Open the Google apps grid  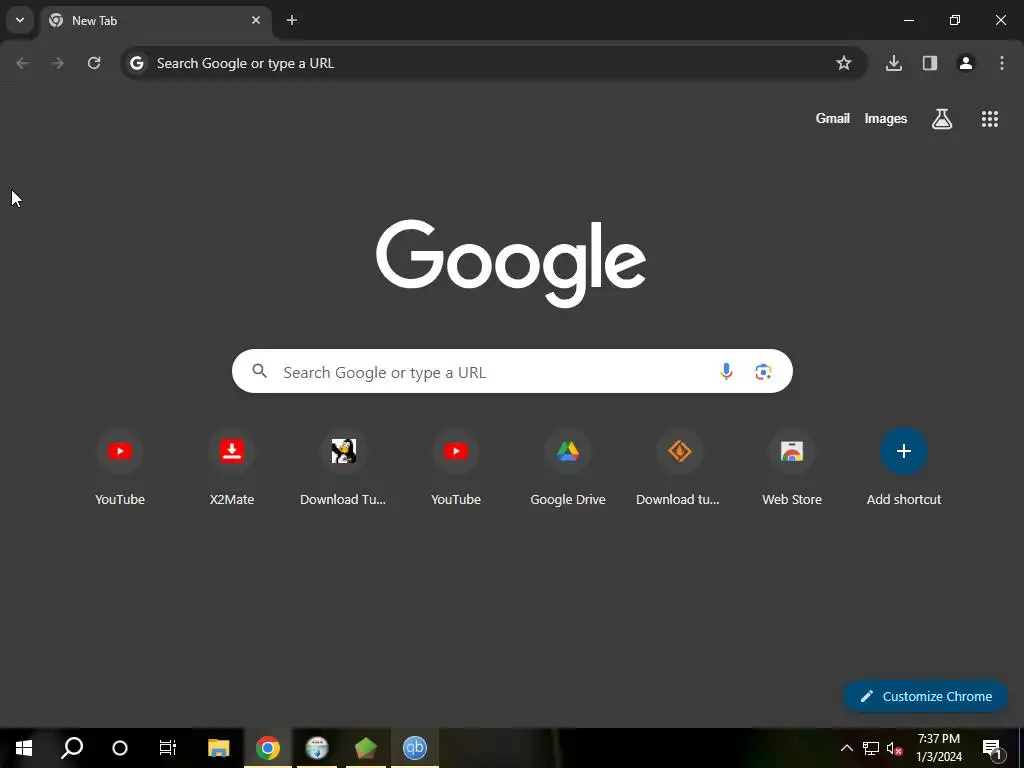pyautogui.click(x=990, y=119)
